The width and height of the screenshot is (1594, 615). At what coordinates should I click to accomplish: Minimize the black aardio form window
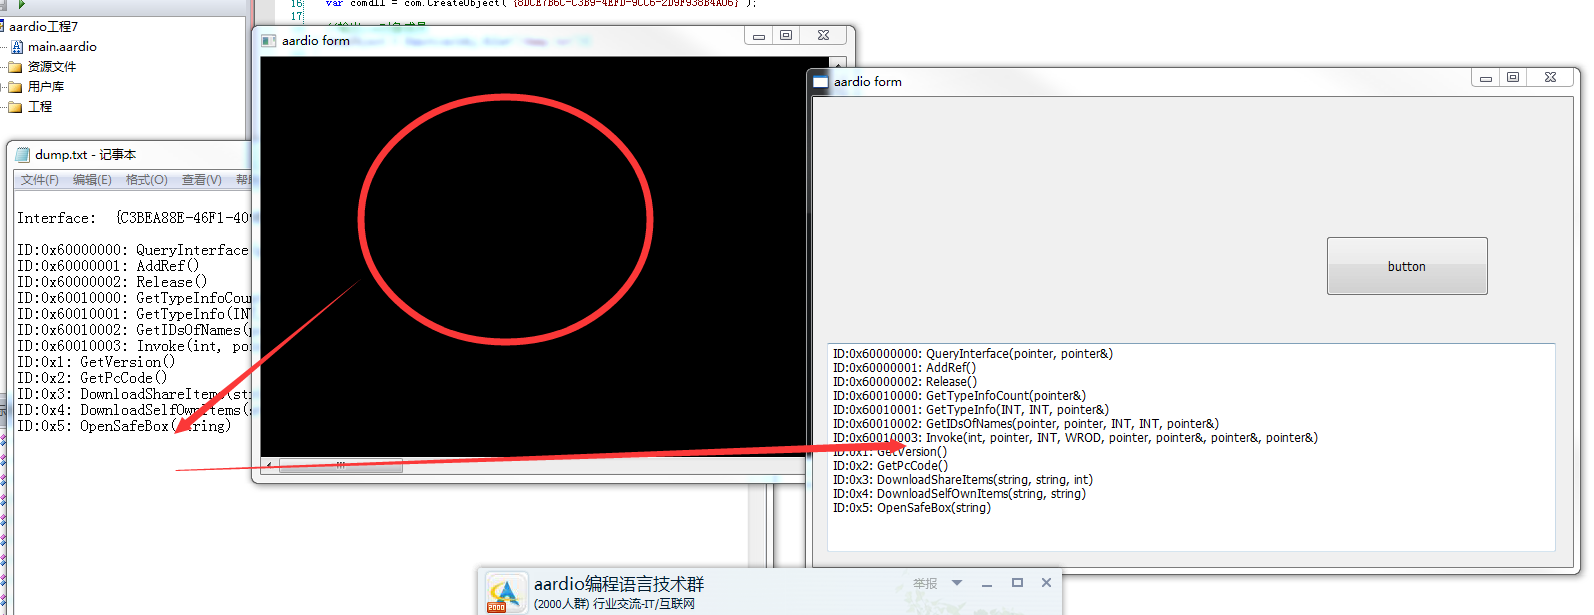point(759,36)
